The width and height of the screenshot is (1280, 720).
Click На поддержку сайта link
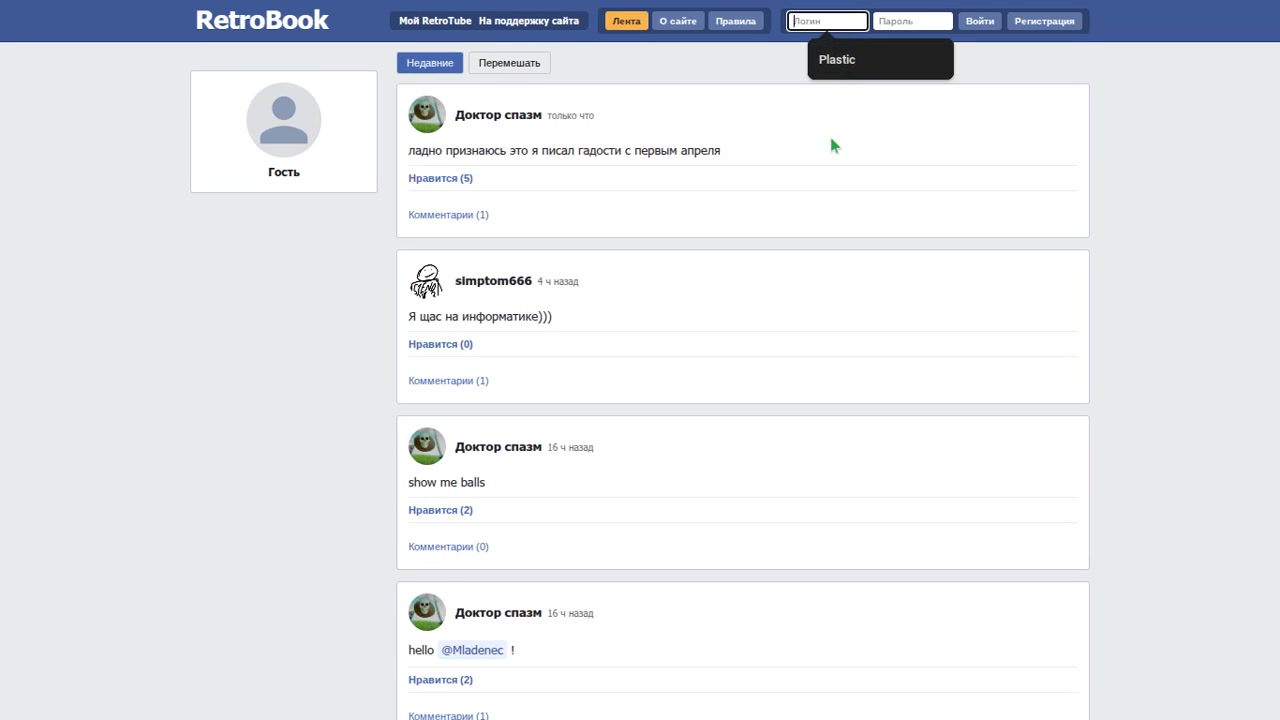pyautogui.click(x=528, y=21)
